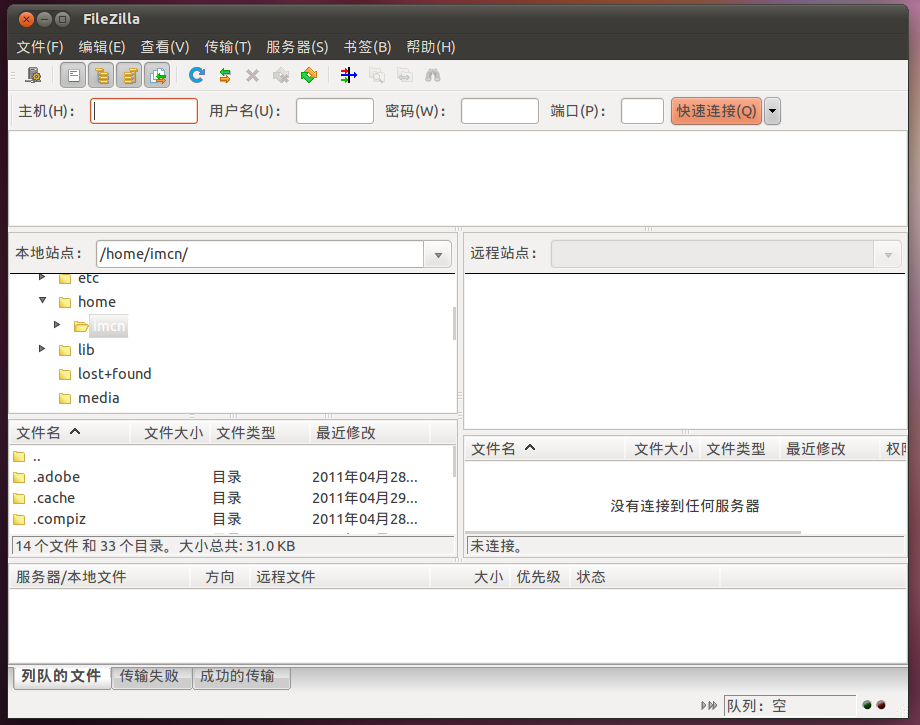Image resolution: width=920 pixels, height=725 pixels.
Task: Collapse the home folder tree node
Action: [42, 300]
